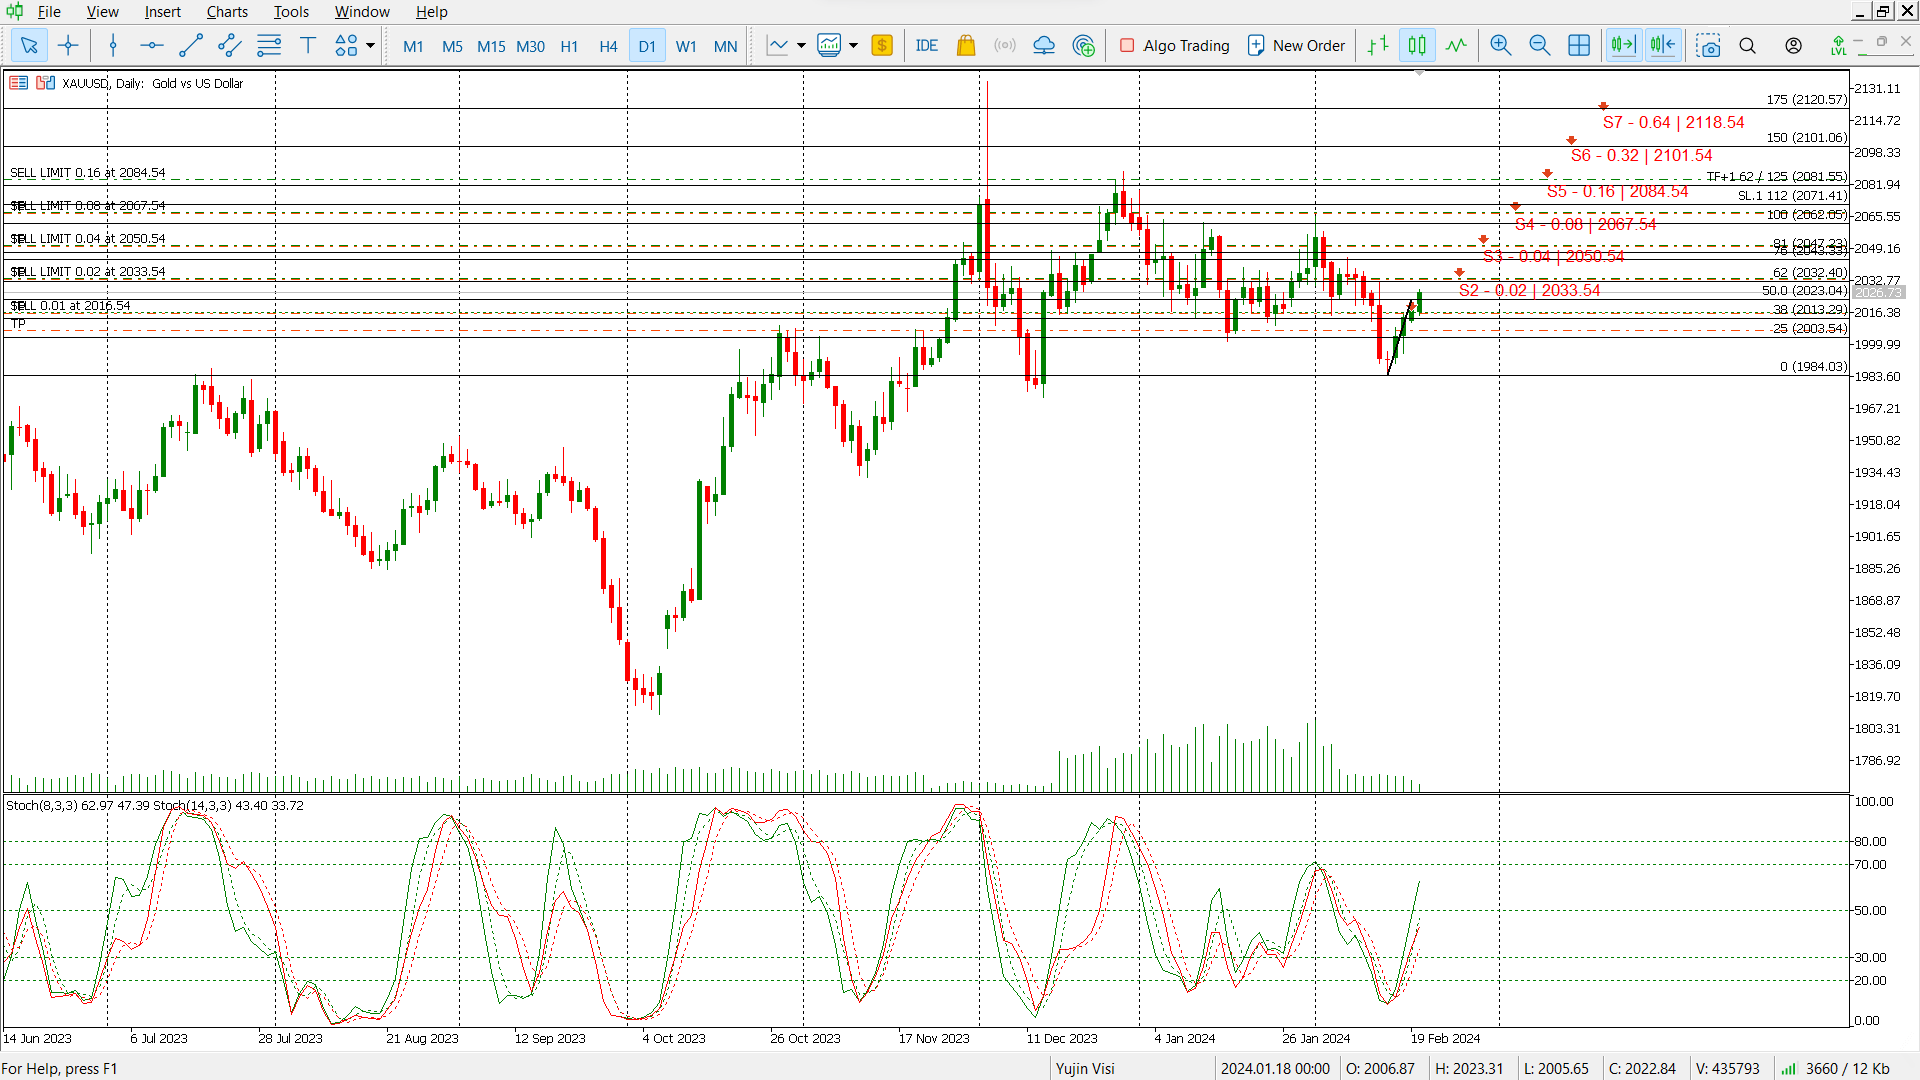Switch chart to H4 timeframe
The height and width of the screenshot is (1080, 1920).
(608, 46)
